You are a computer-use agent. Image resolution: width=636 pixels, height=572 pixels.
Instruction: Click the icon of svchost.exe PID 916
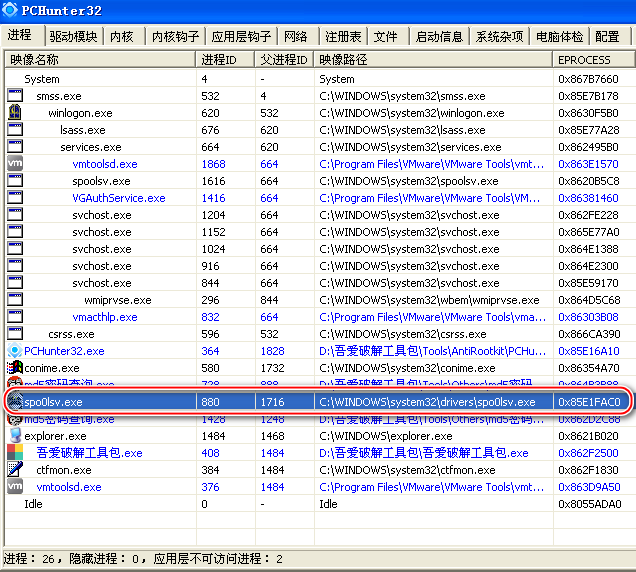[15, 266]
